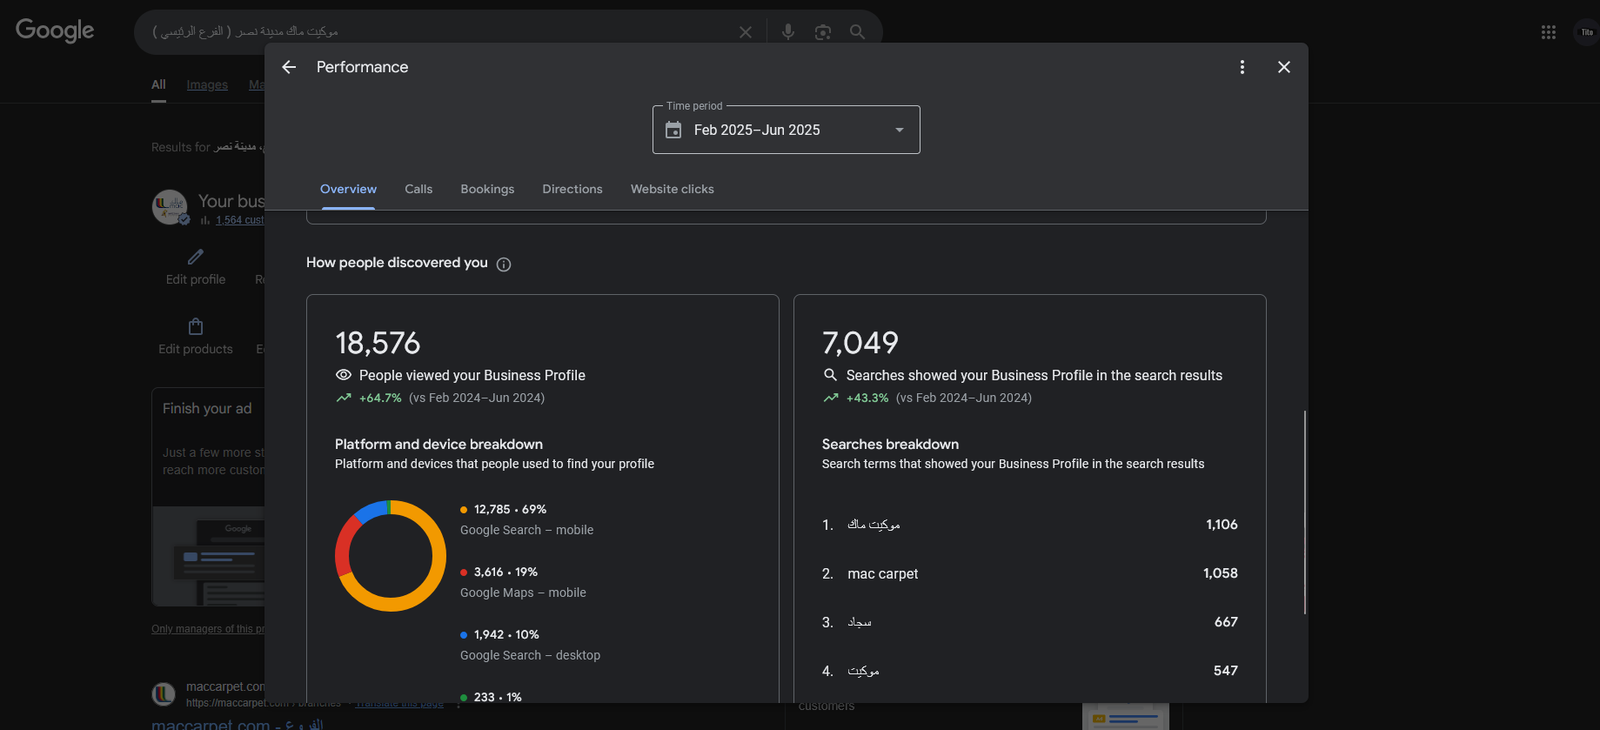
Task: Click the Google logo
Action: 55,31
